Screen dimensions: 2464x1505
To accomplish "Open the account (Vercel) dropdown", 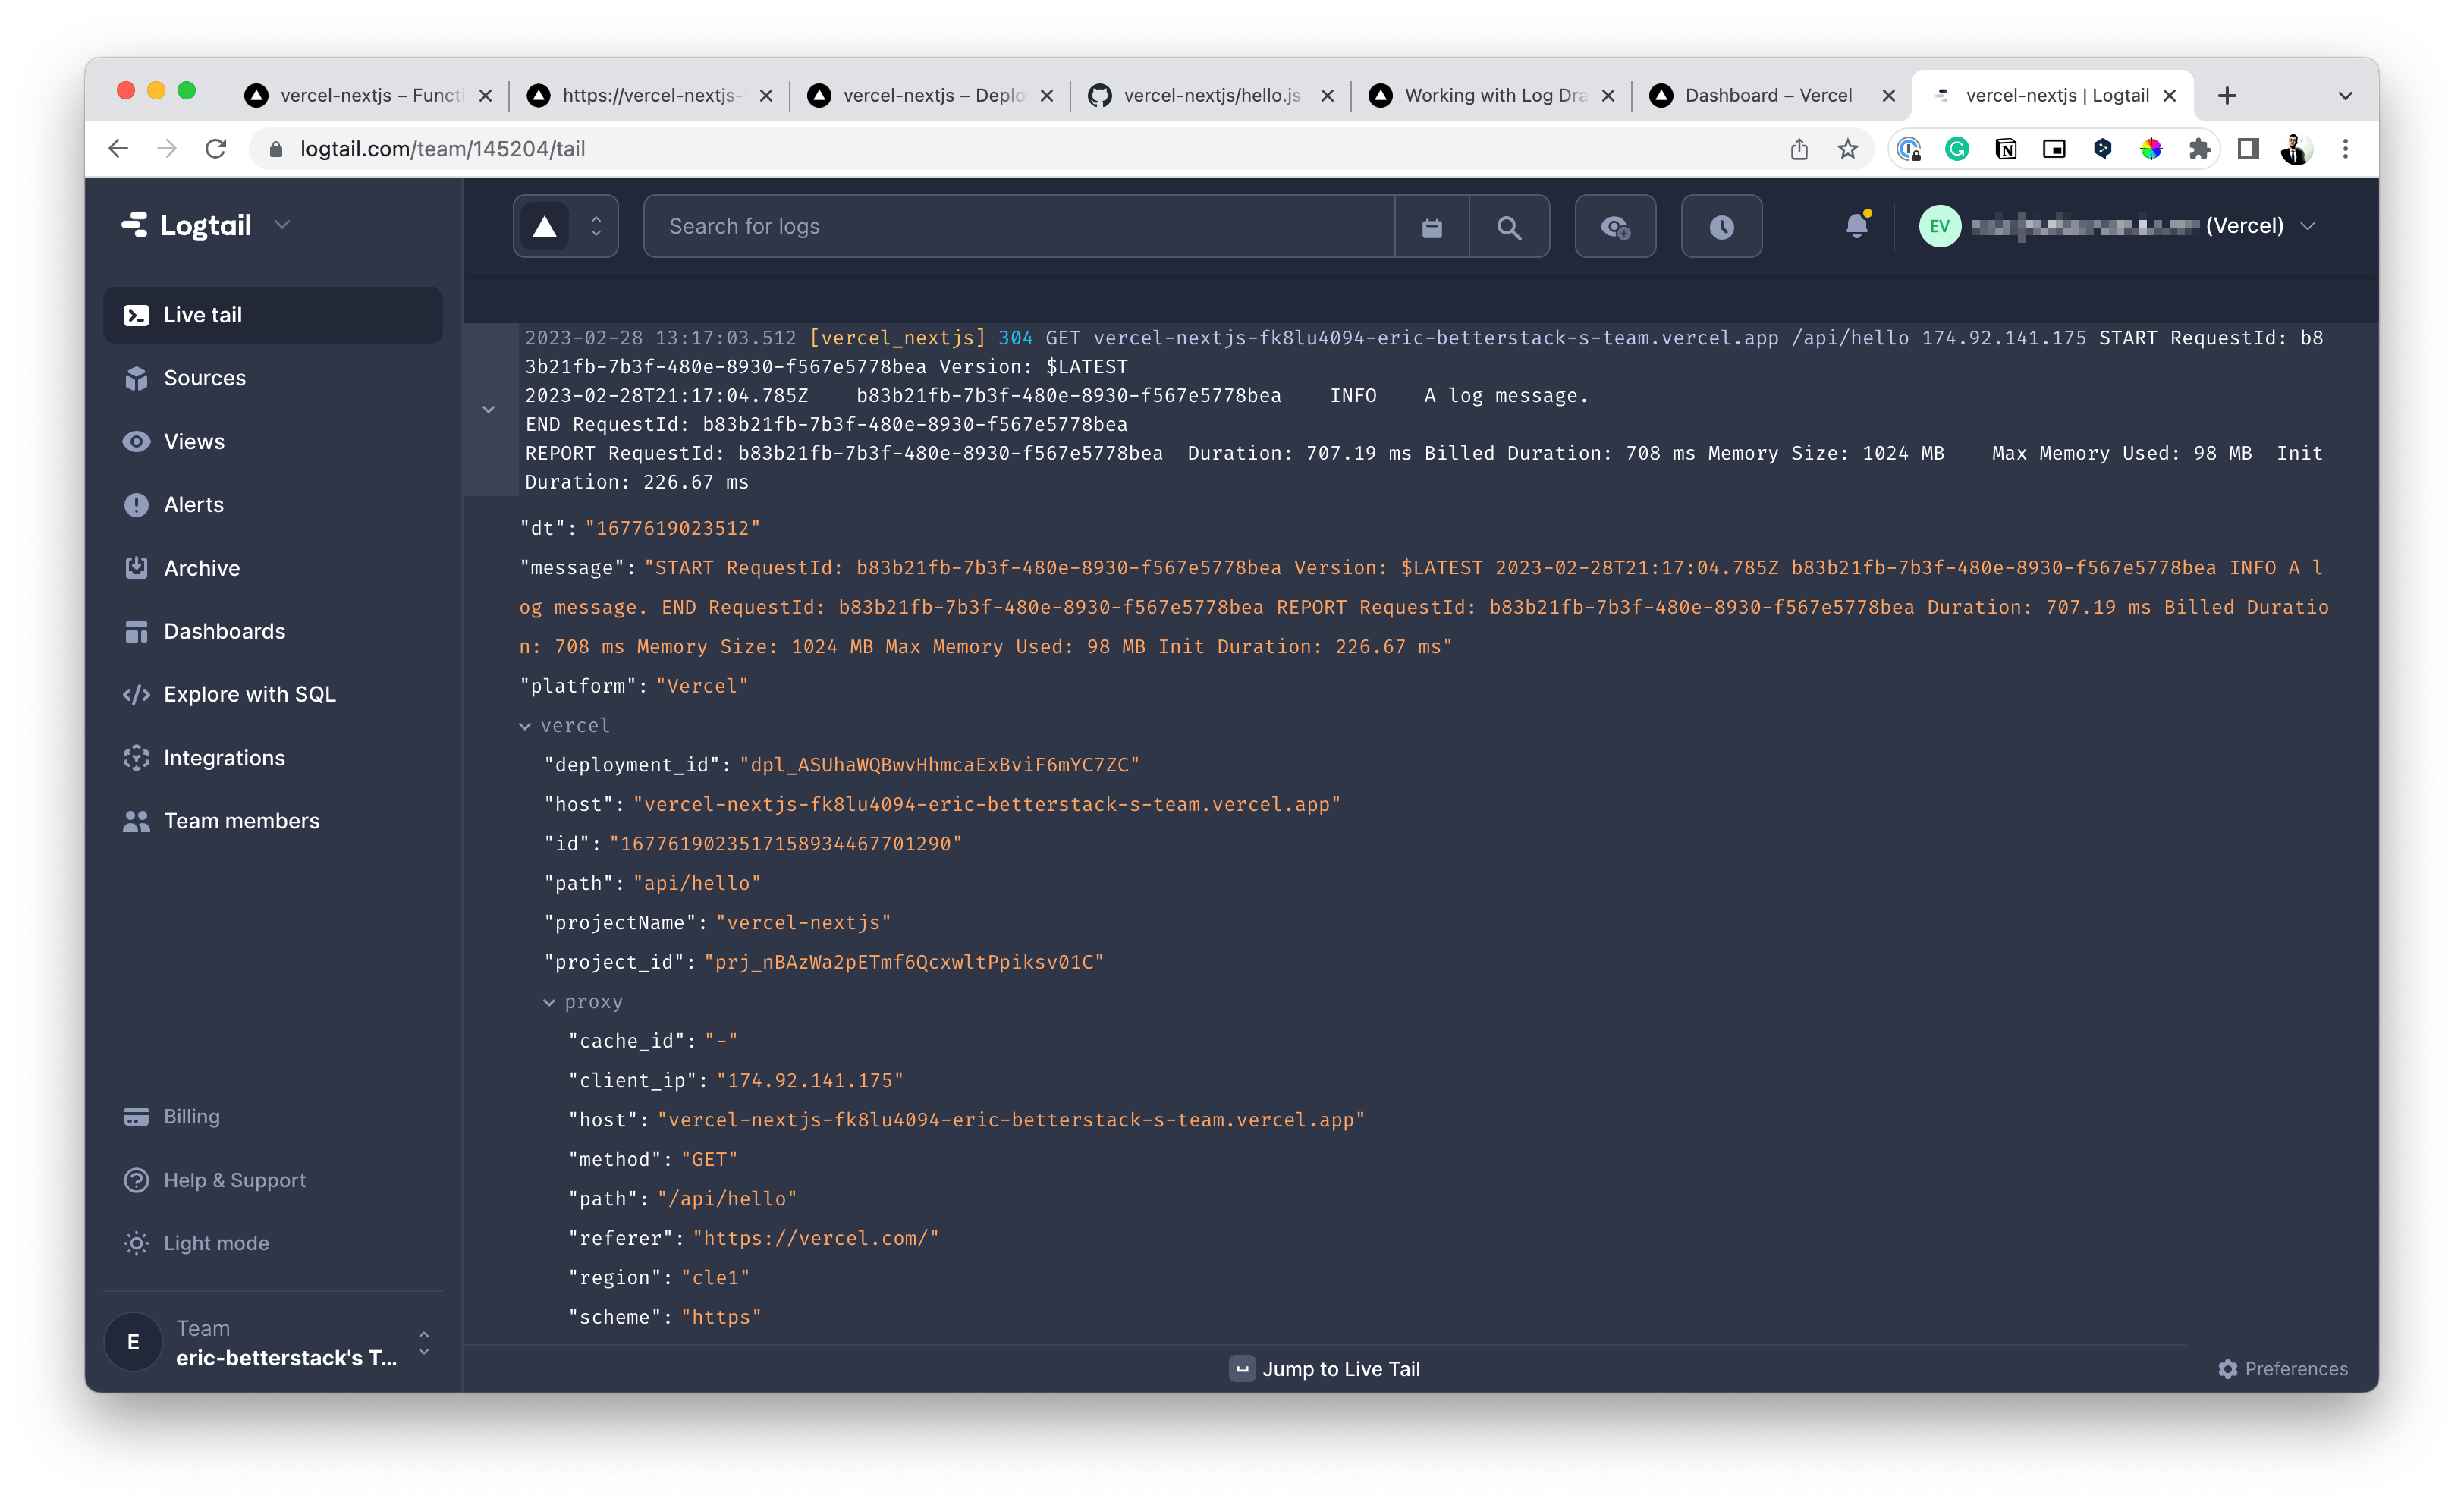I will point(2118,226).
